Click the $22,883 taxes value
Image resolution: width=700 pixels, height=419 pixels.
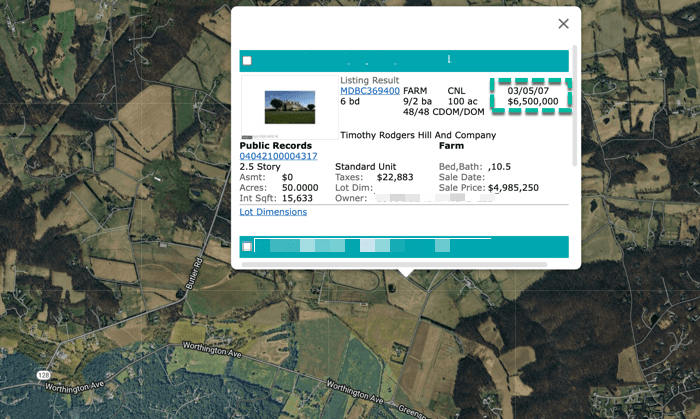click(396, 176)
